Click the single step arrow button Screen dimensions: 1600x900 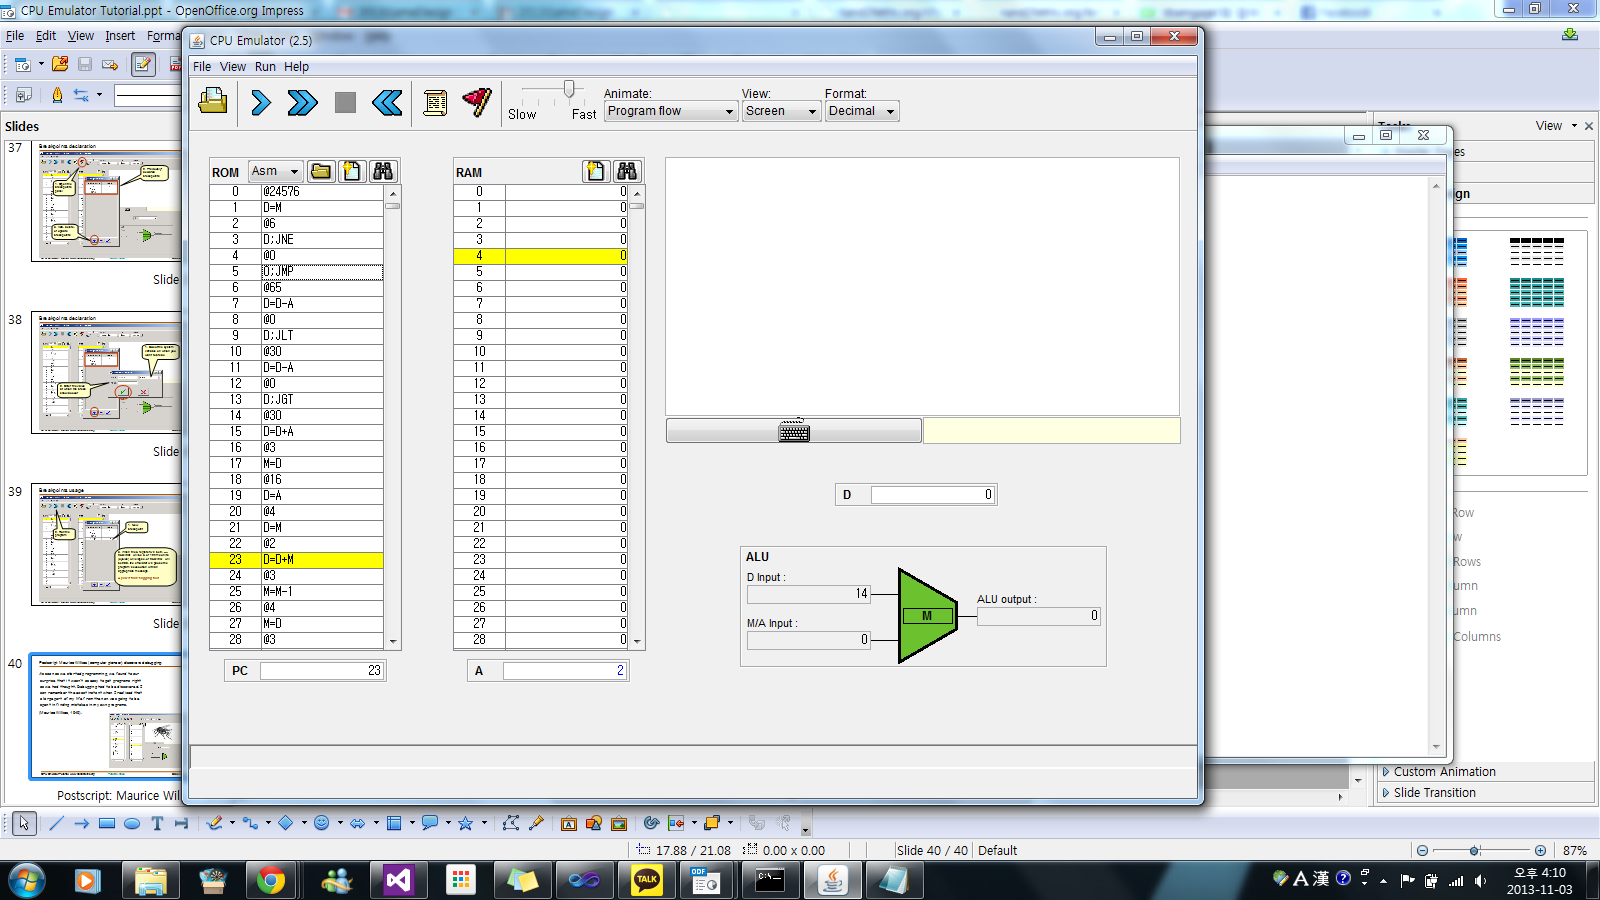coord(261,102)
